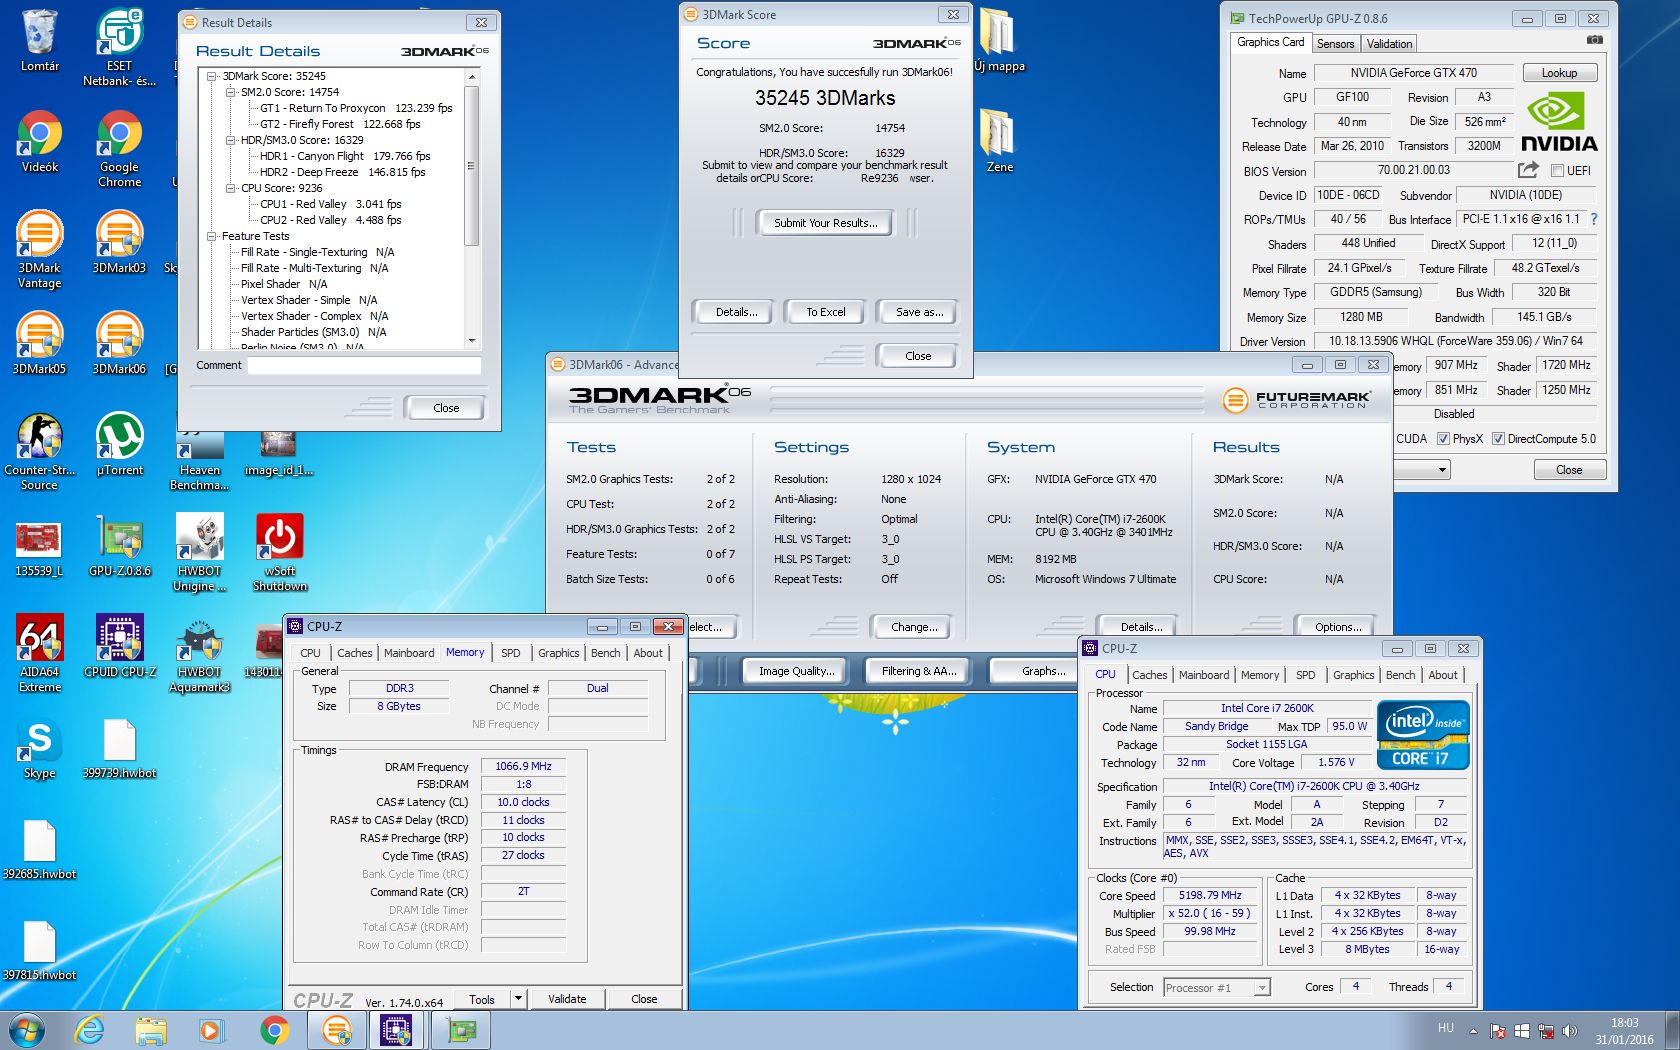Screen dimensions: 1680x1050
Task: Select the AIDA64 Extreme desktop icon
Action: tap(40, 654)
